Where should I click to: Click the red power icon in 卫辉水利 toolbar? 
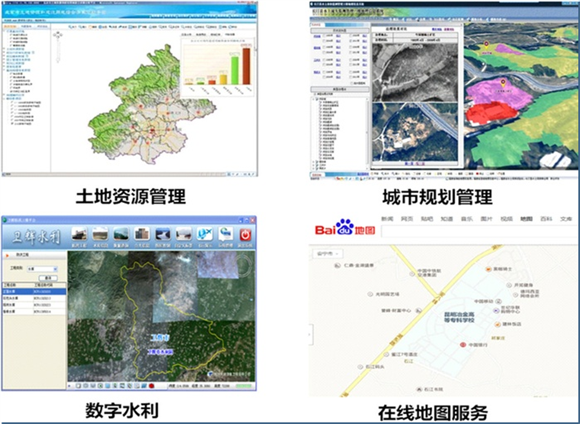245,235
